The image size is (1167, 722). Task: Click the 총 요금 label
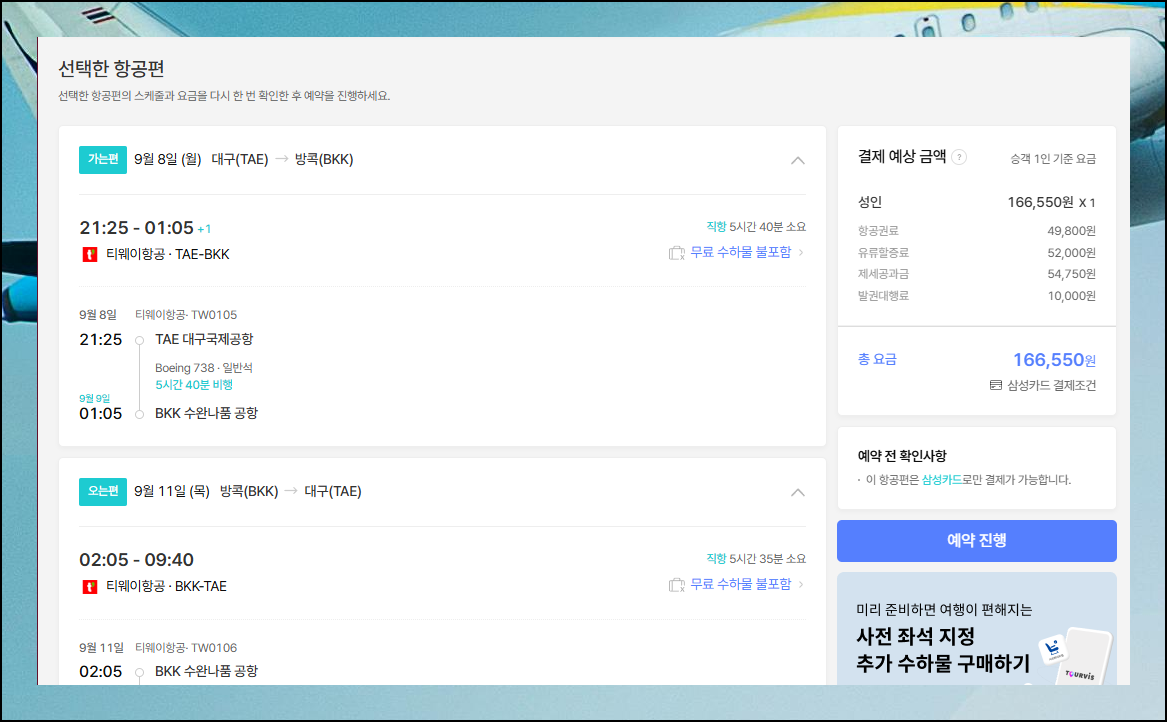tap(877, 360)
